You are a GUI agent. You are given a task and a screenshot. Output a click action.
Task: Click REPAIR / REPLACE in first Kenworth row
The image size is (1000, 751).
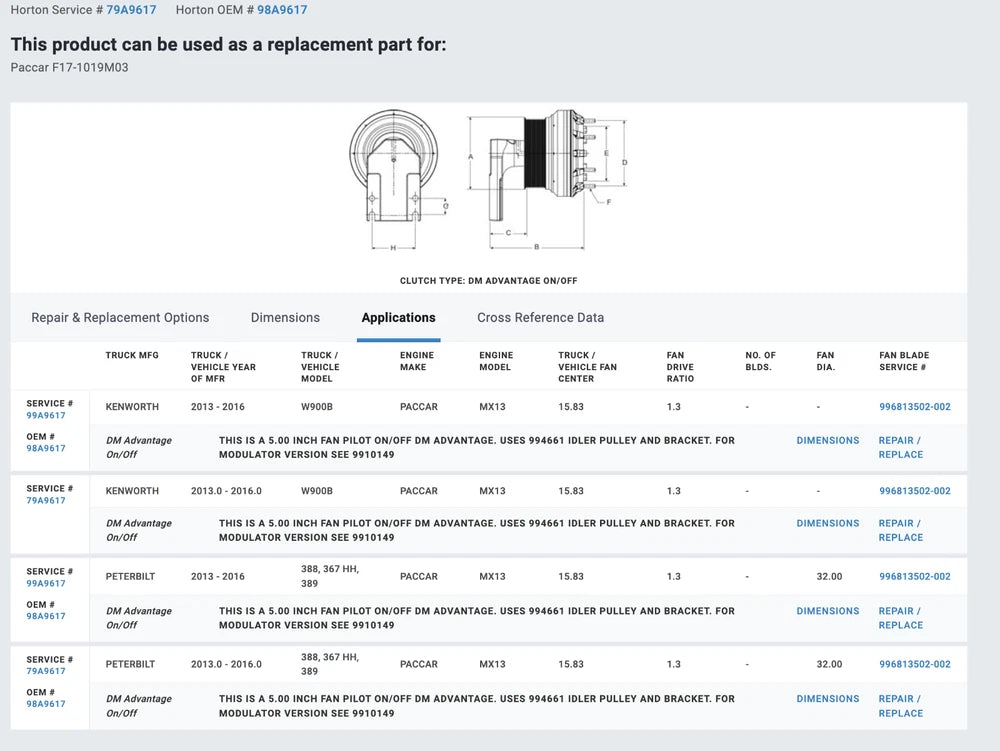tap(900, 447)
